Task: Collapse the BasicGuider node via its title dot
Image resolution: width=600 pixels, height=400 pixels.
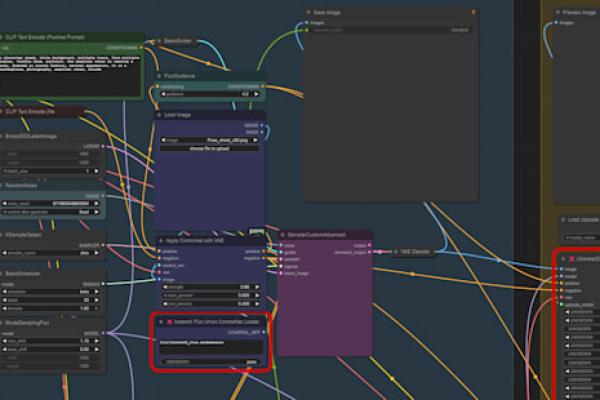Action: point(159,41)
